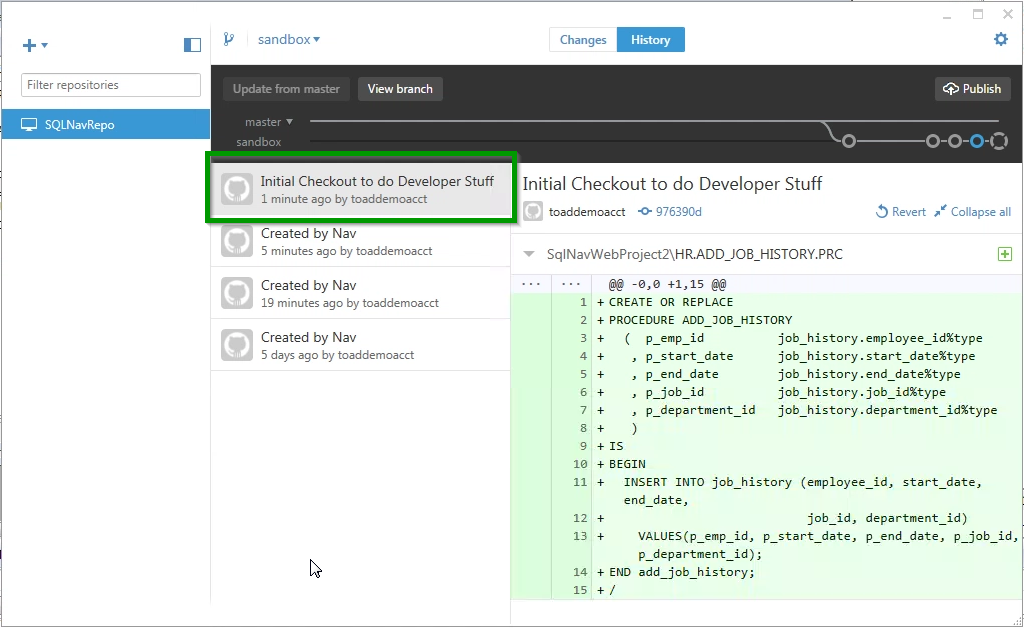Select the SQLNavRepo repository

pos(106,125)
